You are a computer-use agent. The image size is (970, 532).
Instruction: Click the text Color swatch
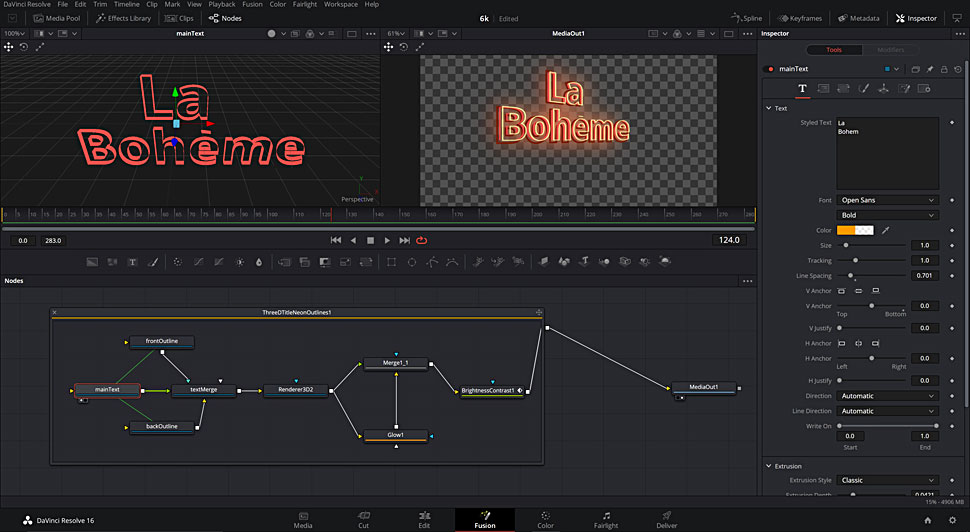pos(855,230)
